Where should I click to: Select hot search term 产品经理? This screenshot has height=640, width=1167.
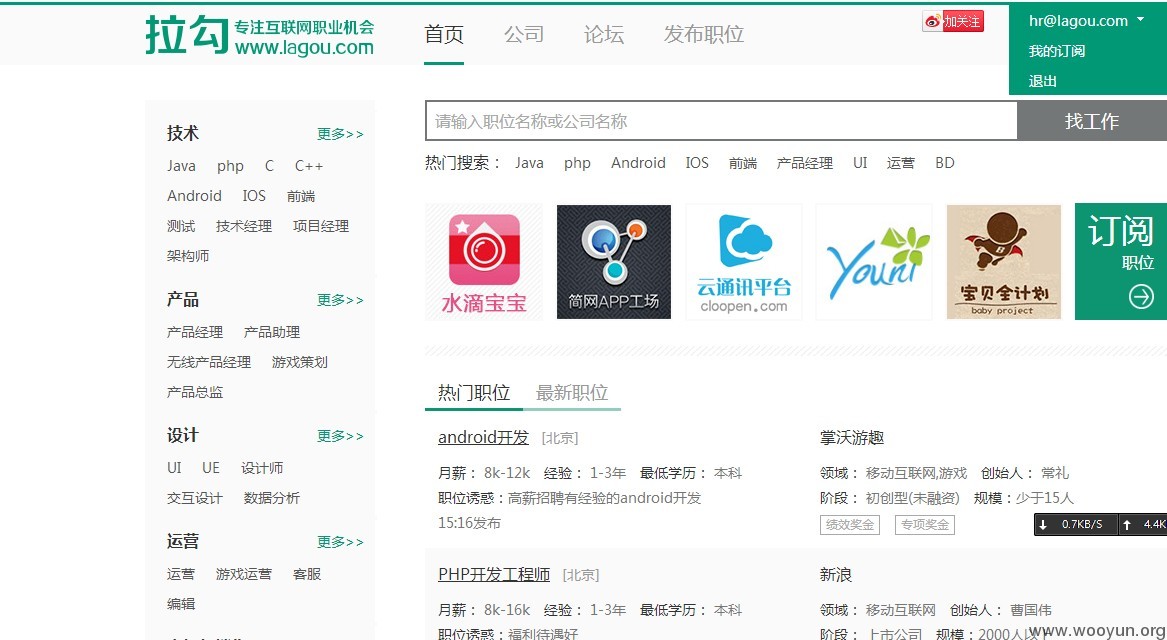coord(805,163)
